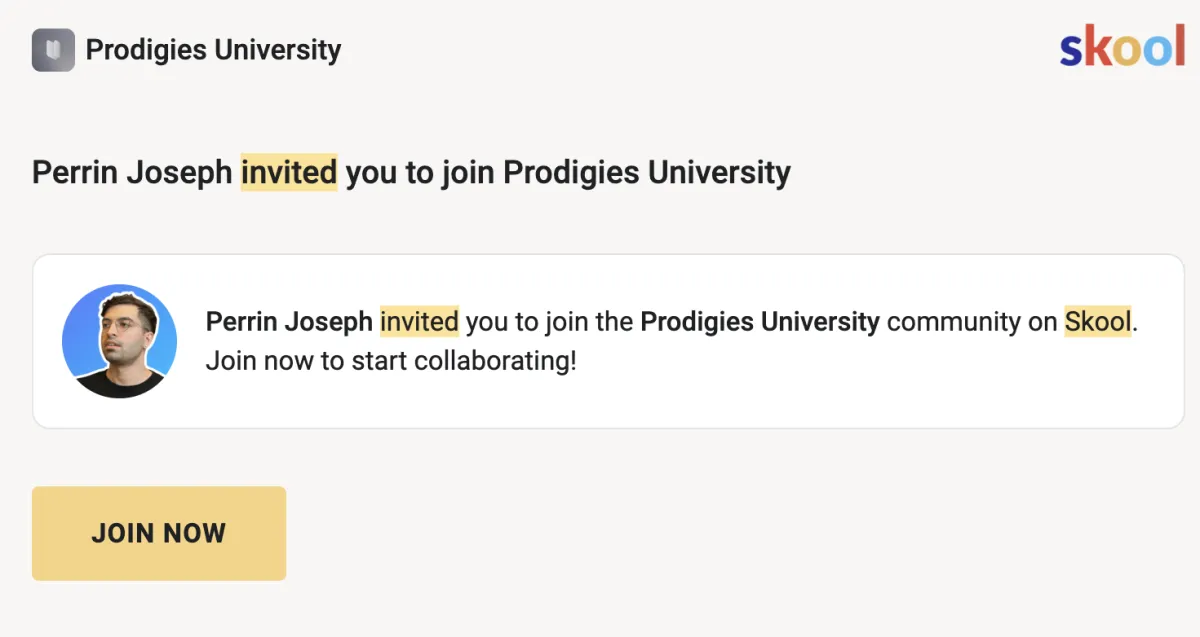
Task: Click the highlighted "invited" inside the message card
Action: (419, 322)
